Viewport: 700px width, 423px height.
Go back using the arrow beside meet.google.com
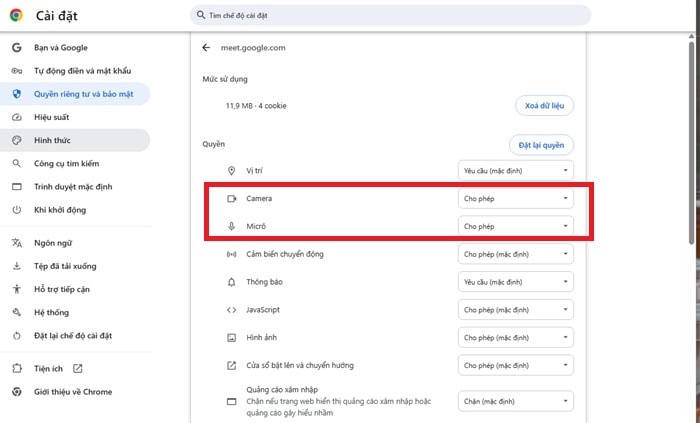(x=206, y=47)
